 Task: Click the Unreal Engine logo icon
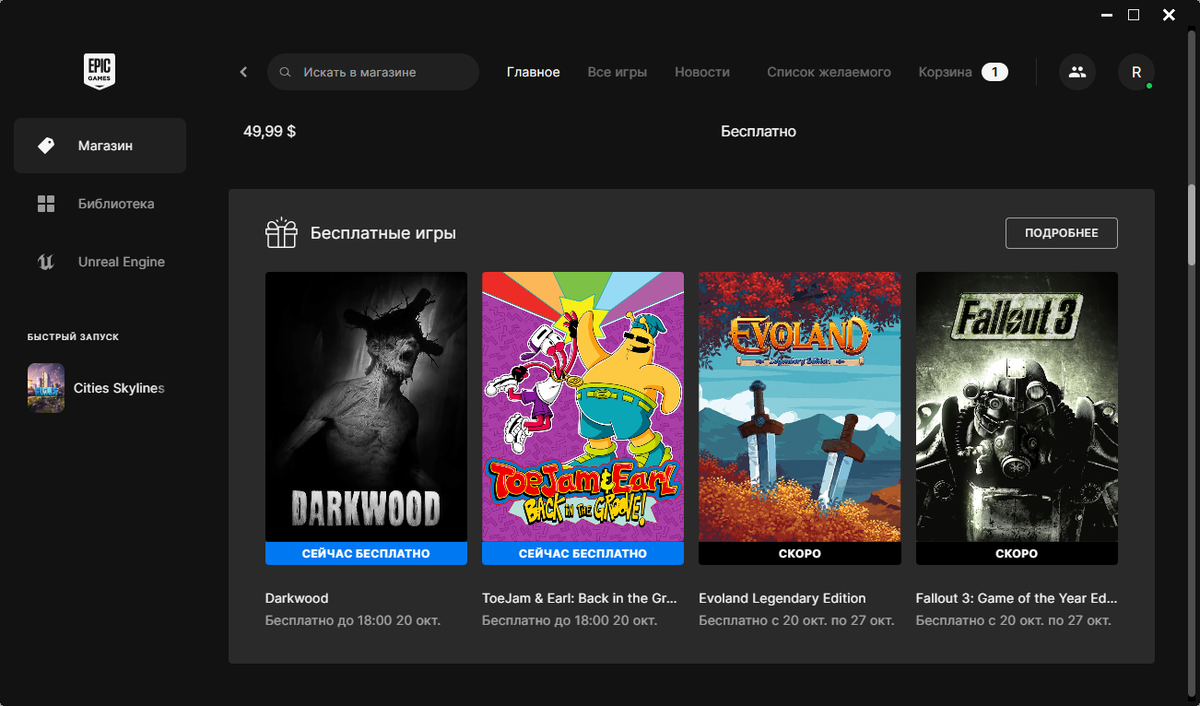click(x=46, y=262)
